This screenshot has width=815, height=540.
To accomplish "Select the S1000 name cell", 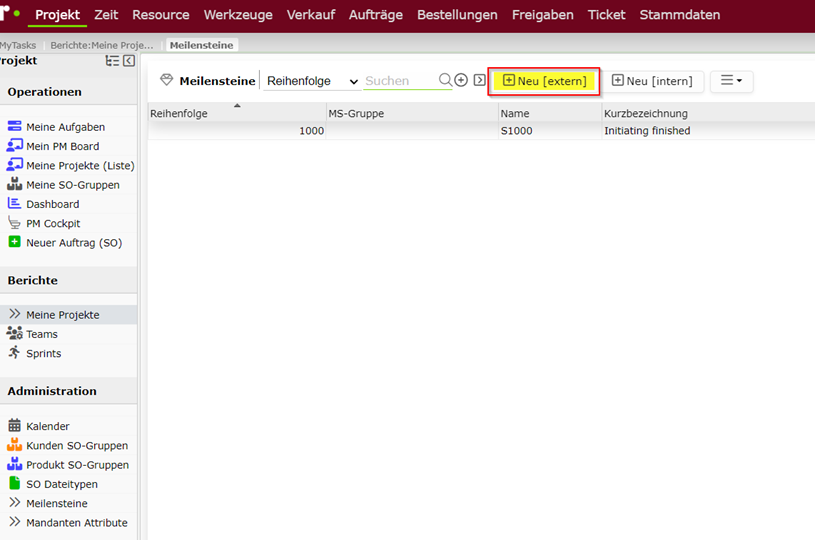I will tap(550, 131).
